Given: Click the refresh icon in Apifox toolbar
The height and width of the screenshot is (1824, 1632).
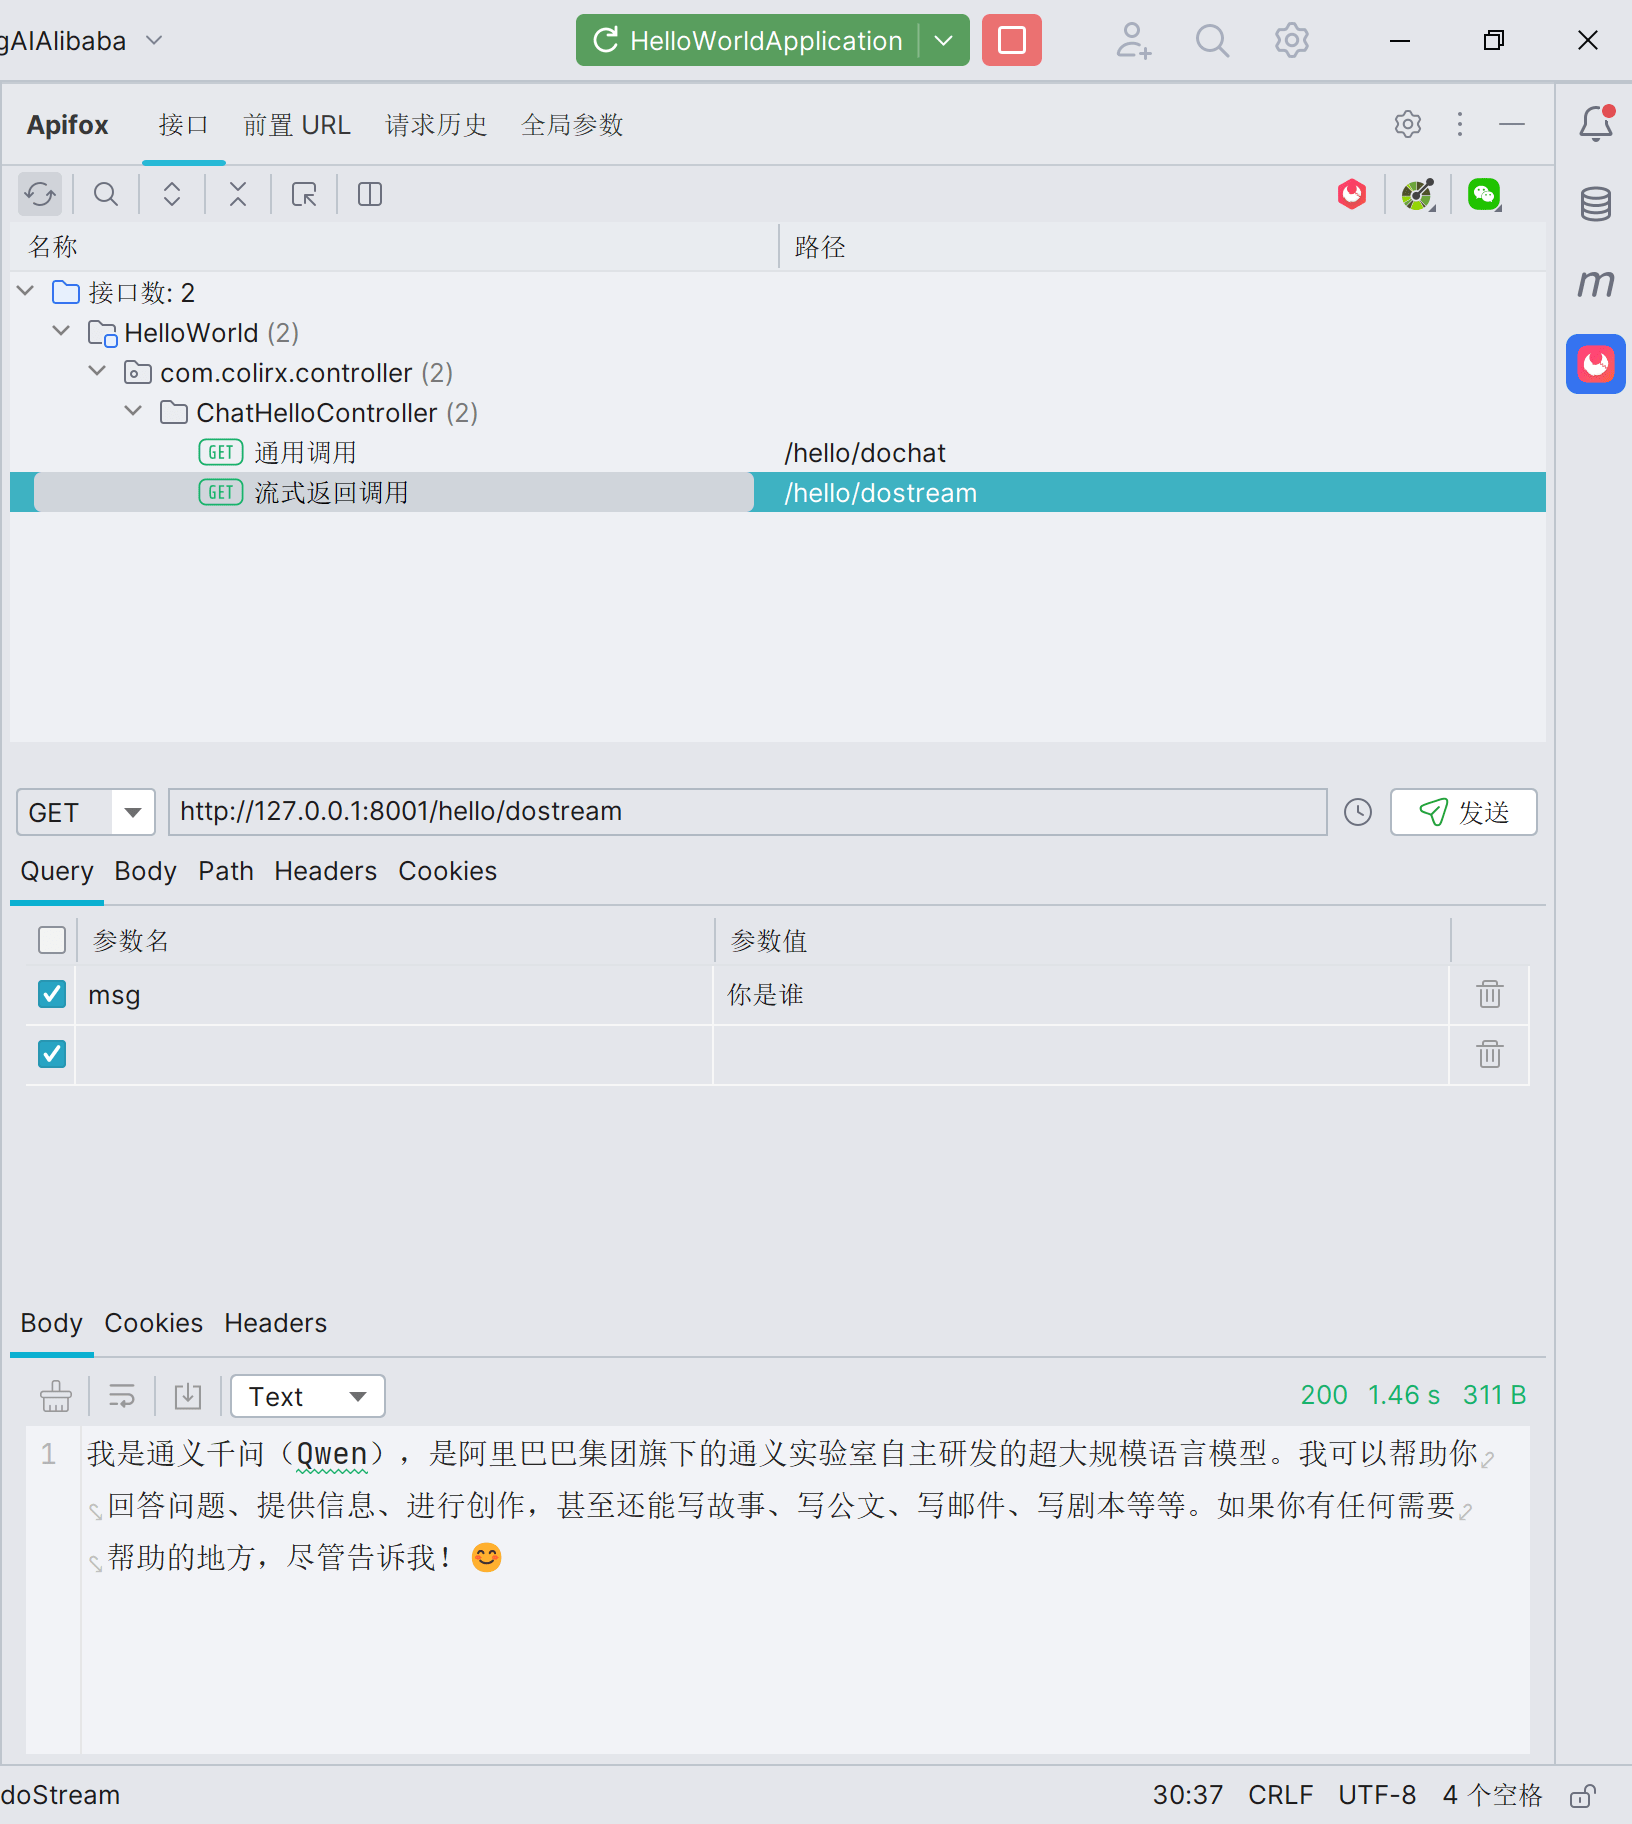Looking at the screenshot, I should [x=40, y=194].
